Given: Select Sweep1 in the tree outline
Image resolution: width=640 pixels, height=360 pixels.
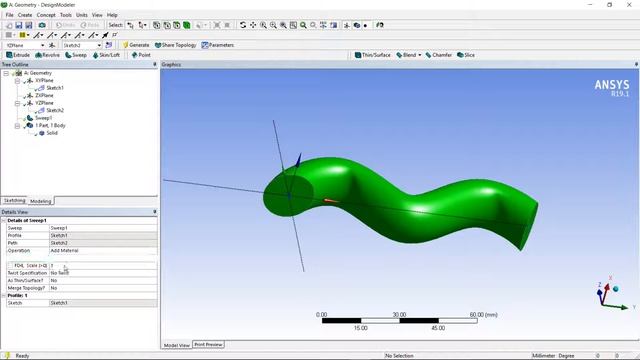Looking at the screenshot, I should pos(43,118).
